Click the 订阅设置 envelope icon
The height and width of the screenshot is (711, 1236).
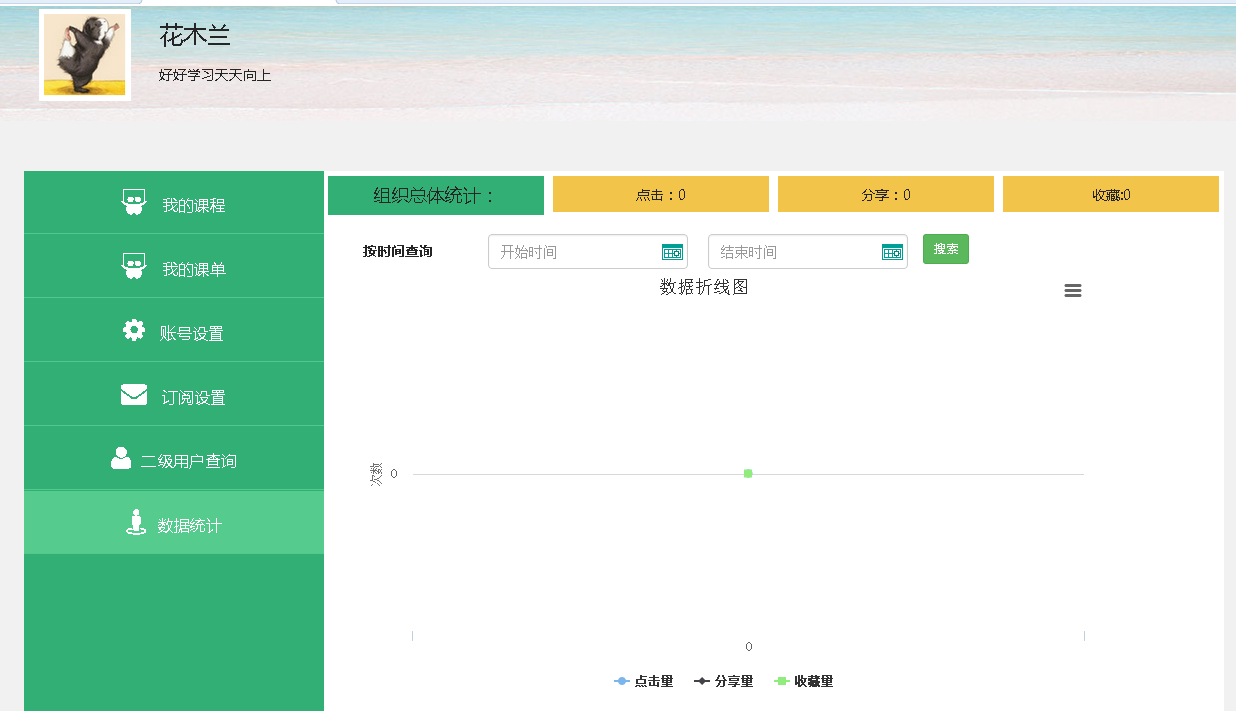(135, 393)
